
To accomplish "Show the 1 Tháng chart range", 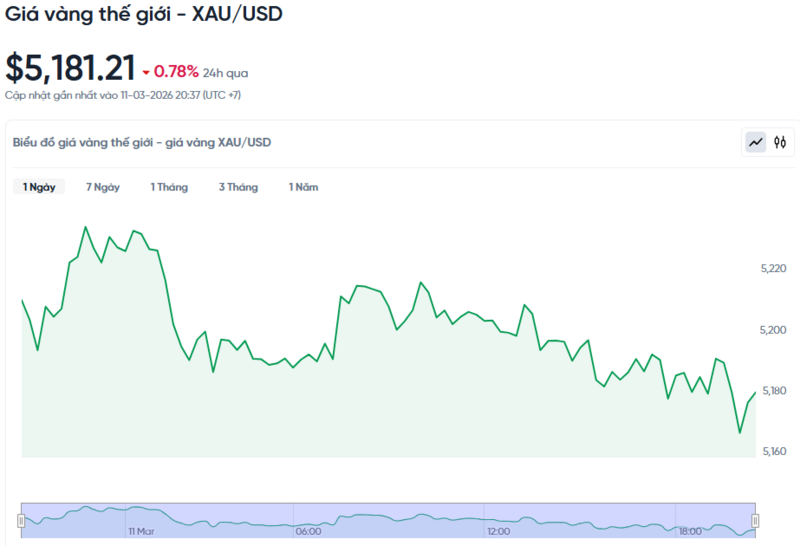I will pyautogui.click(x=169, y=187).
